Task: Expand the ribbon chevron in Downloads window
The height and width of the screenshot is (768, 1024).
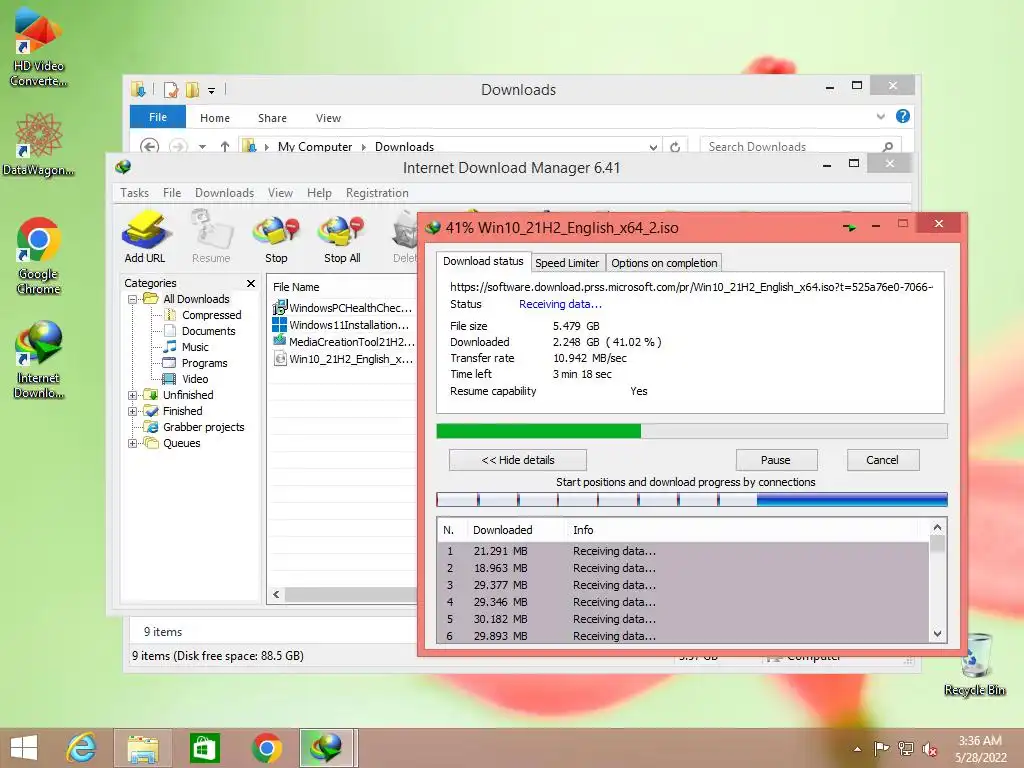Action: (880, 117)
